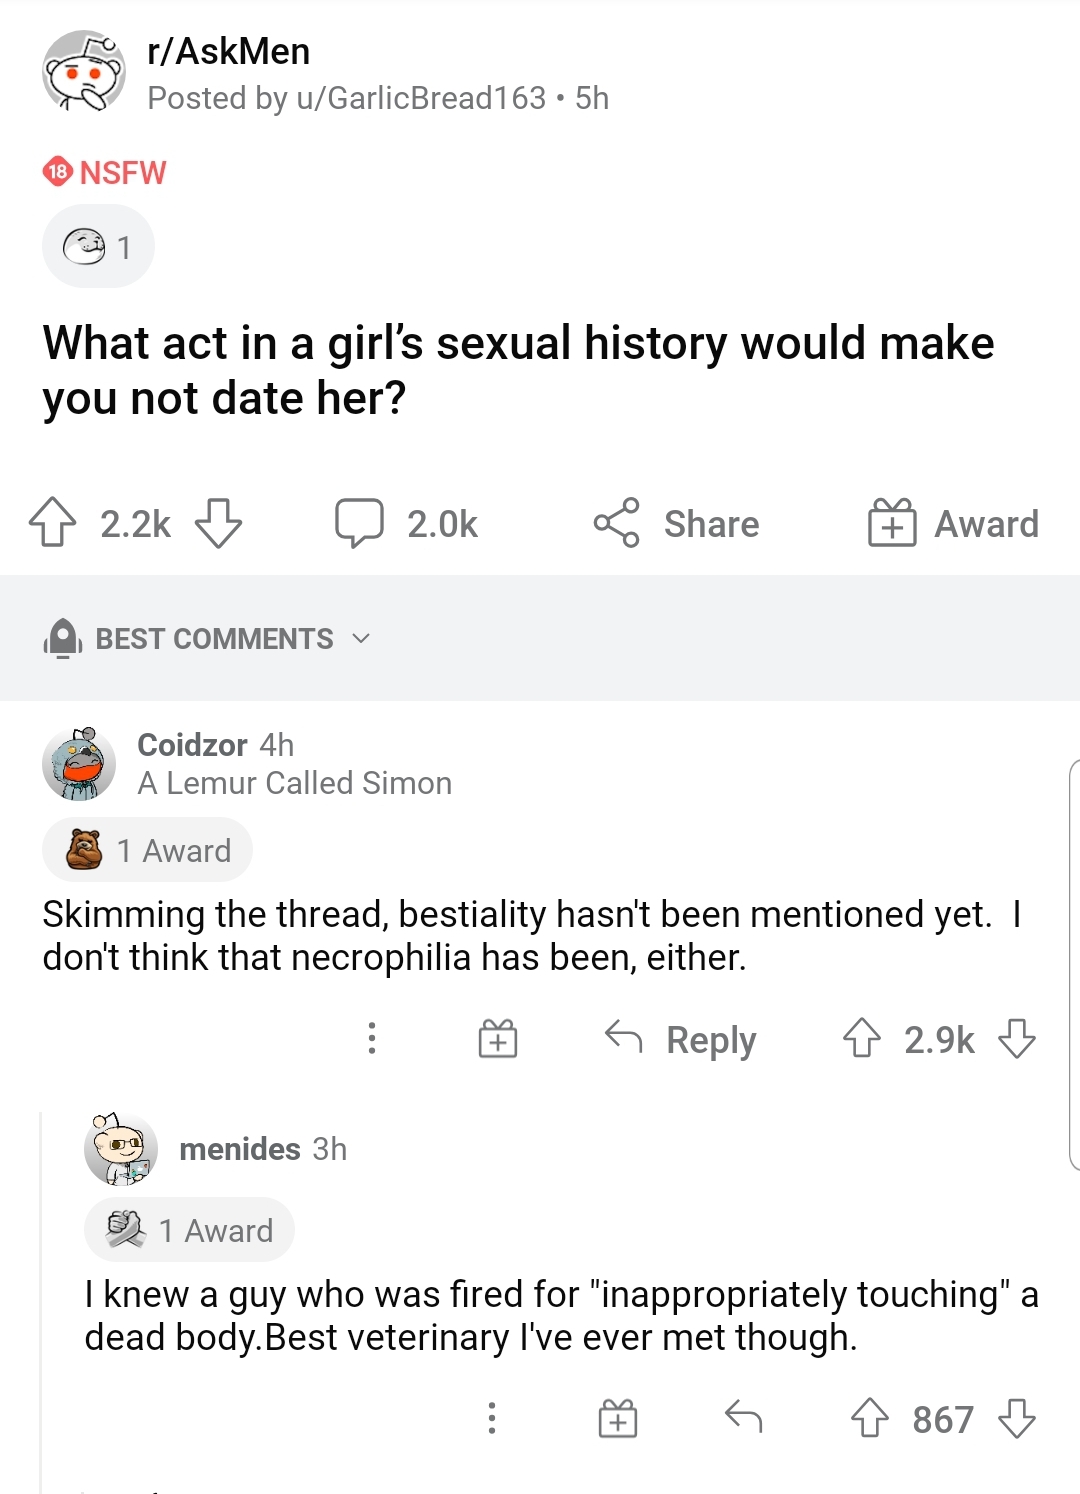Give an award on Coidzor's comment gift icon
The height and width of the screenshot is (1494, 1080).
tap(499, 1039)
